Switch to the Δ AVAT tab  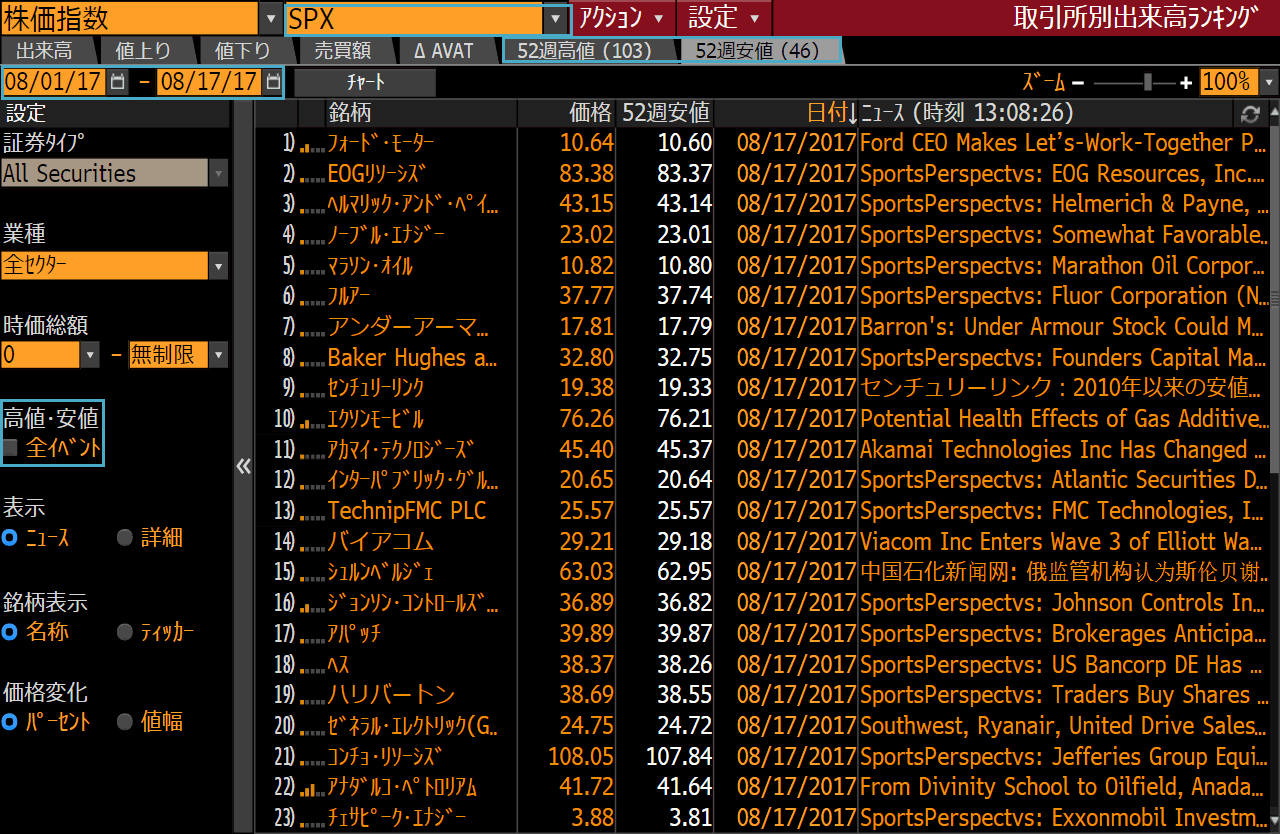click(444, 50)
